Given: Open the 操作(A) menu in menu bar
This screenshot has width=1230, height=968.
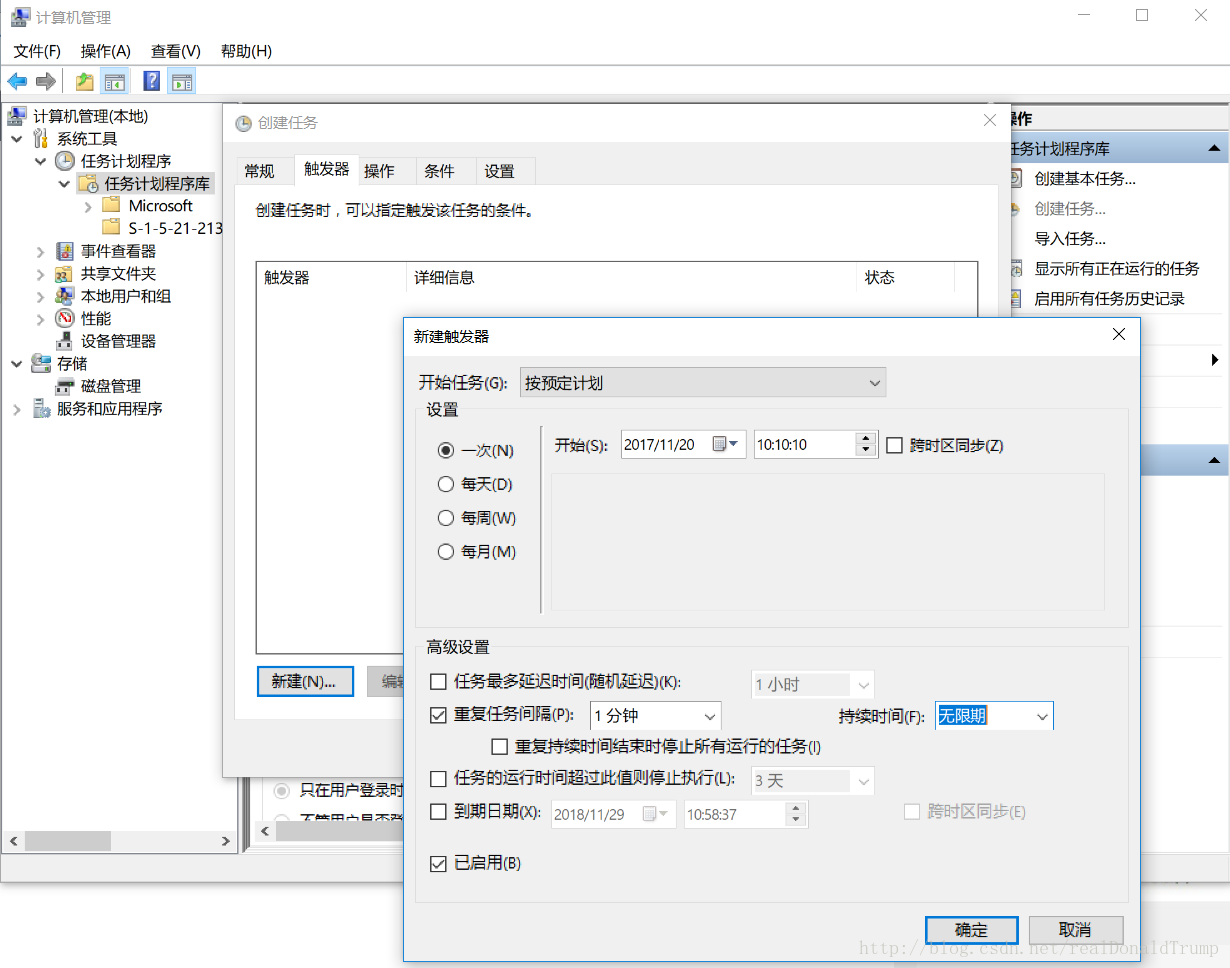Looking at the screenshot, I should [x=105, y=51].
